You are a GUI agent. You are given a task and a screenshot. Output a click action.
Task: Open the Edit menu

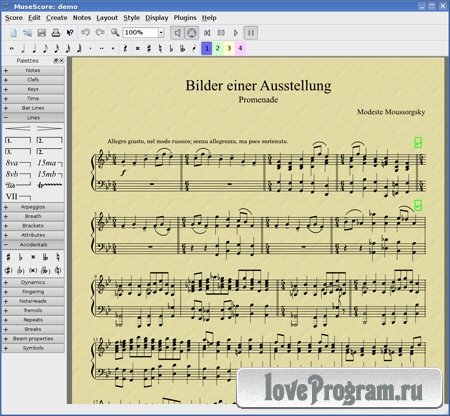click(x=34, y=18)
